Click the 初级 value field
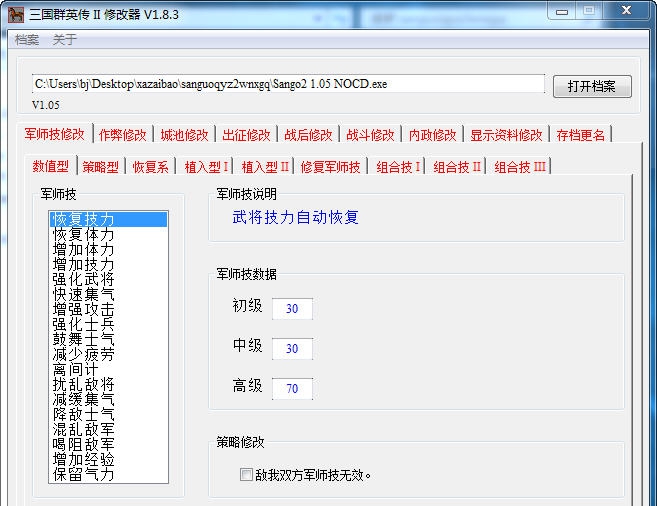Image resolution: width=657 pixels, height=506 pixels. [x=292, y=309]
